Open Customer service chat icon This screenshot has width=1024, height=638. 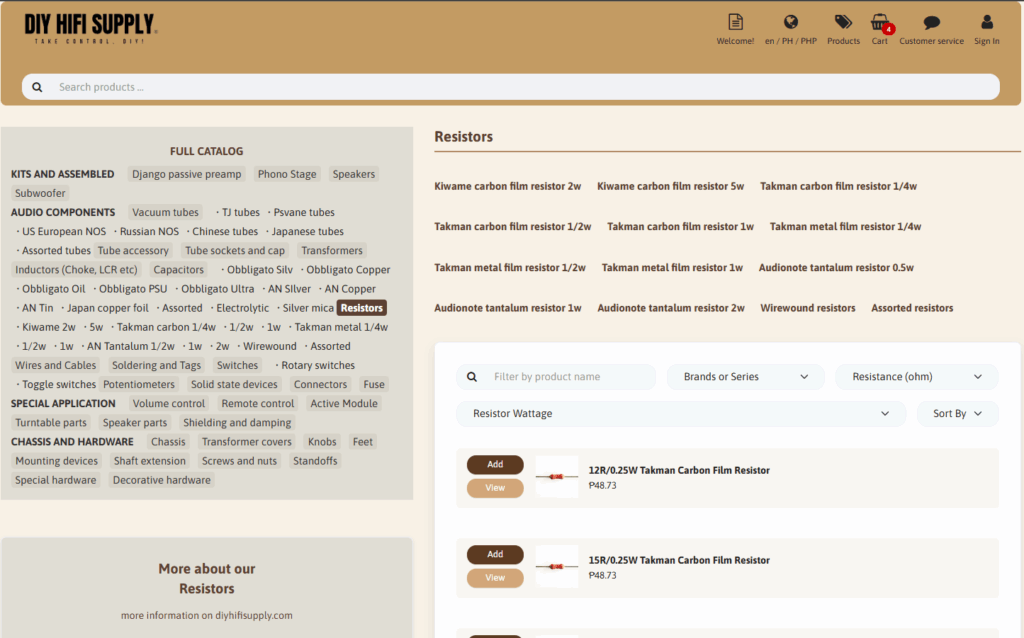(x=931, y=23)
